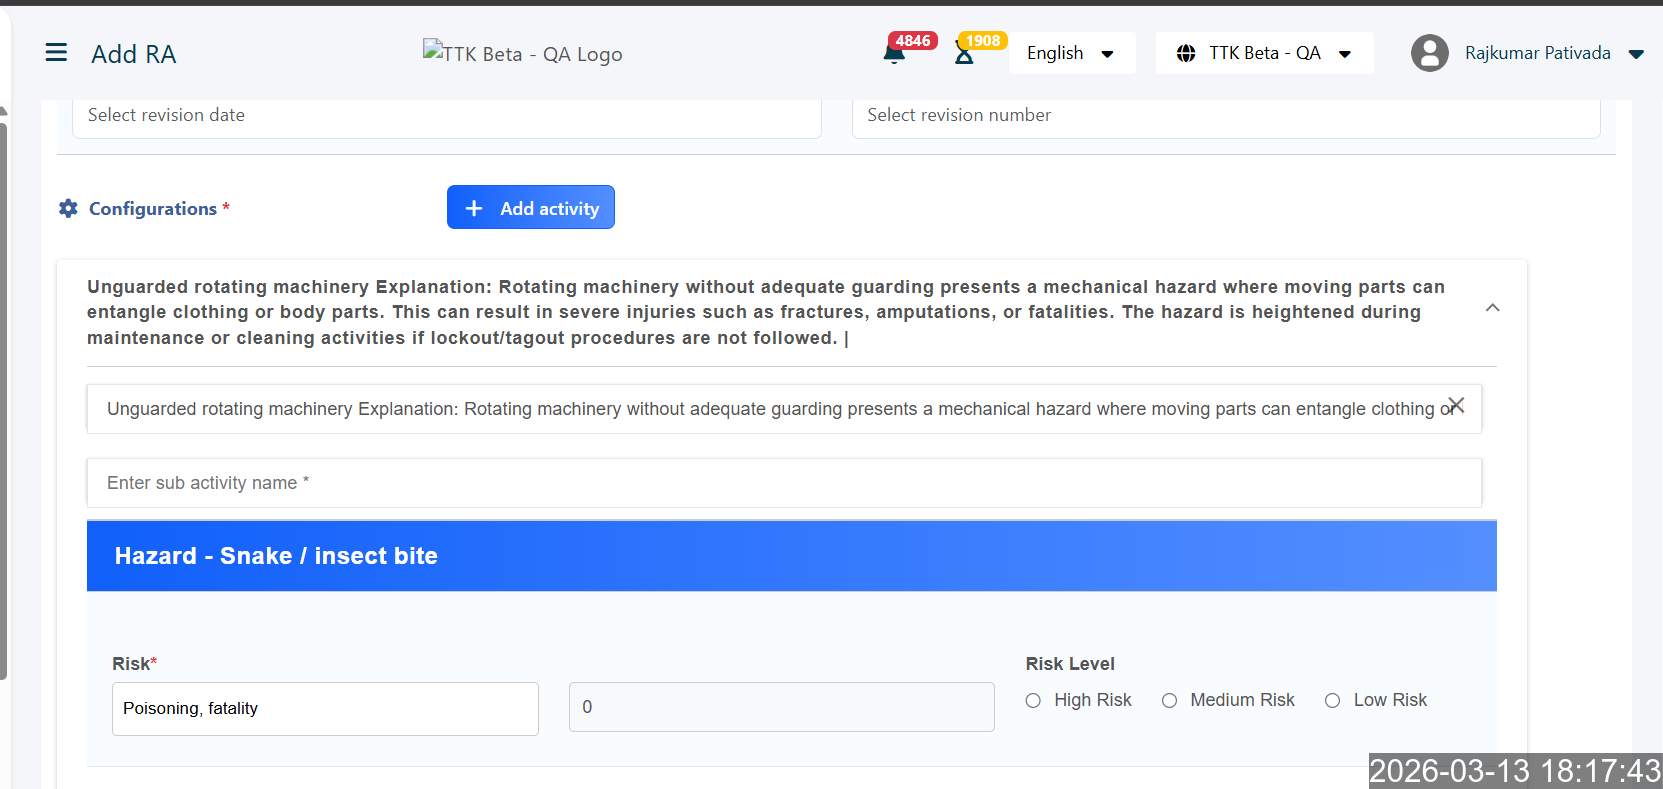Click the Enter sub activity name field
The image size is (1663, 789).
point(784,483)
